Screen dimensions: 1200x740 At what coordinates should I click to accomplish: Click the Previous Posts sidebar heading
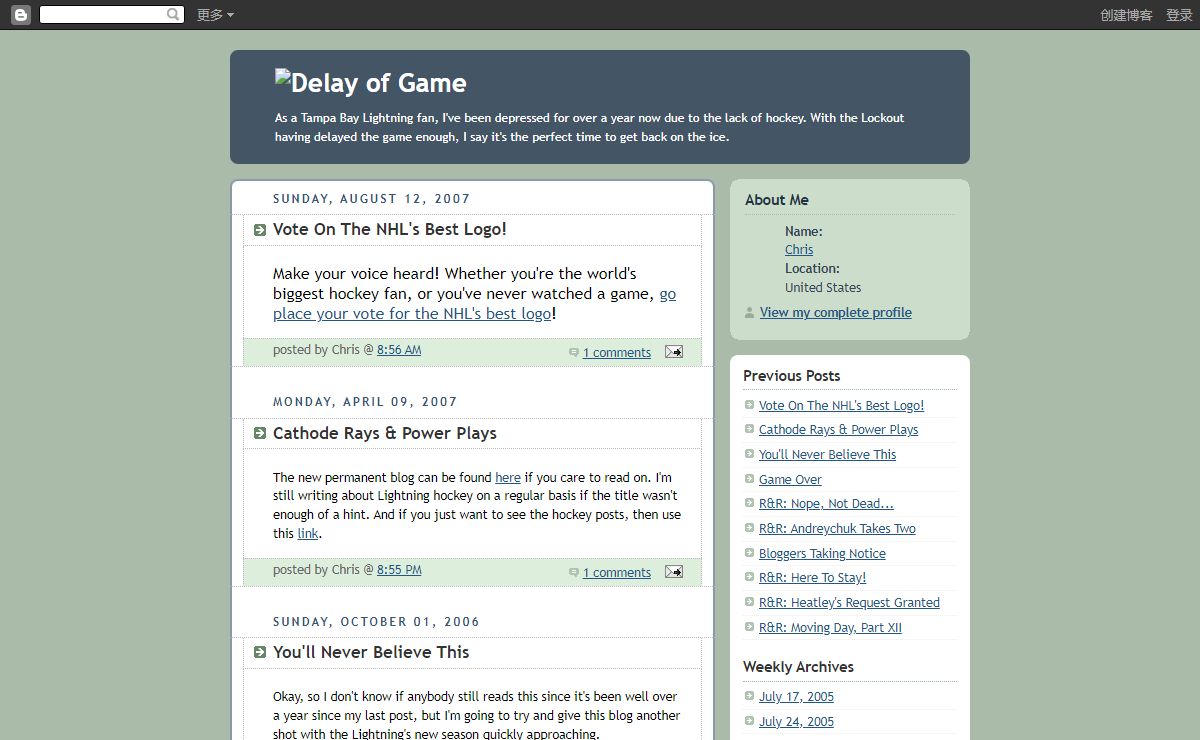click(792, 376)
